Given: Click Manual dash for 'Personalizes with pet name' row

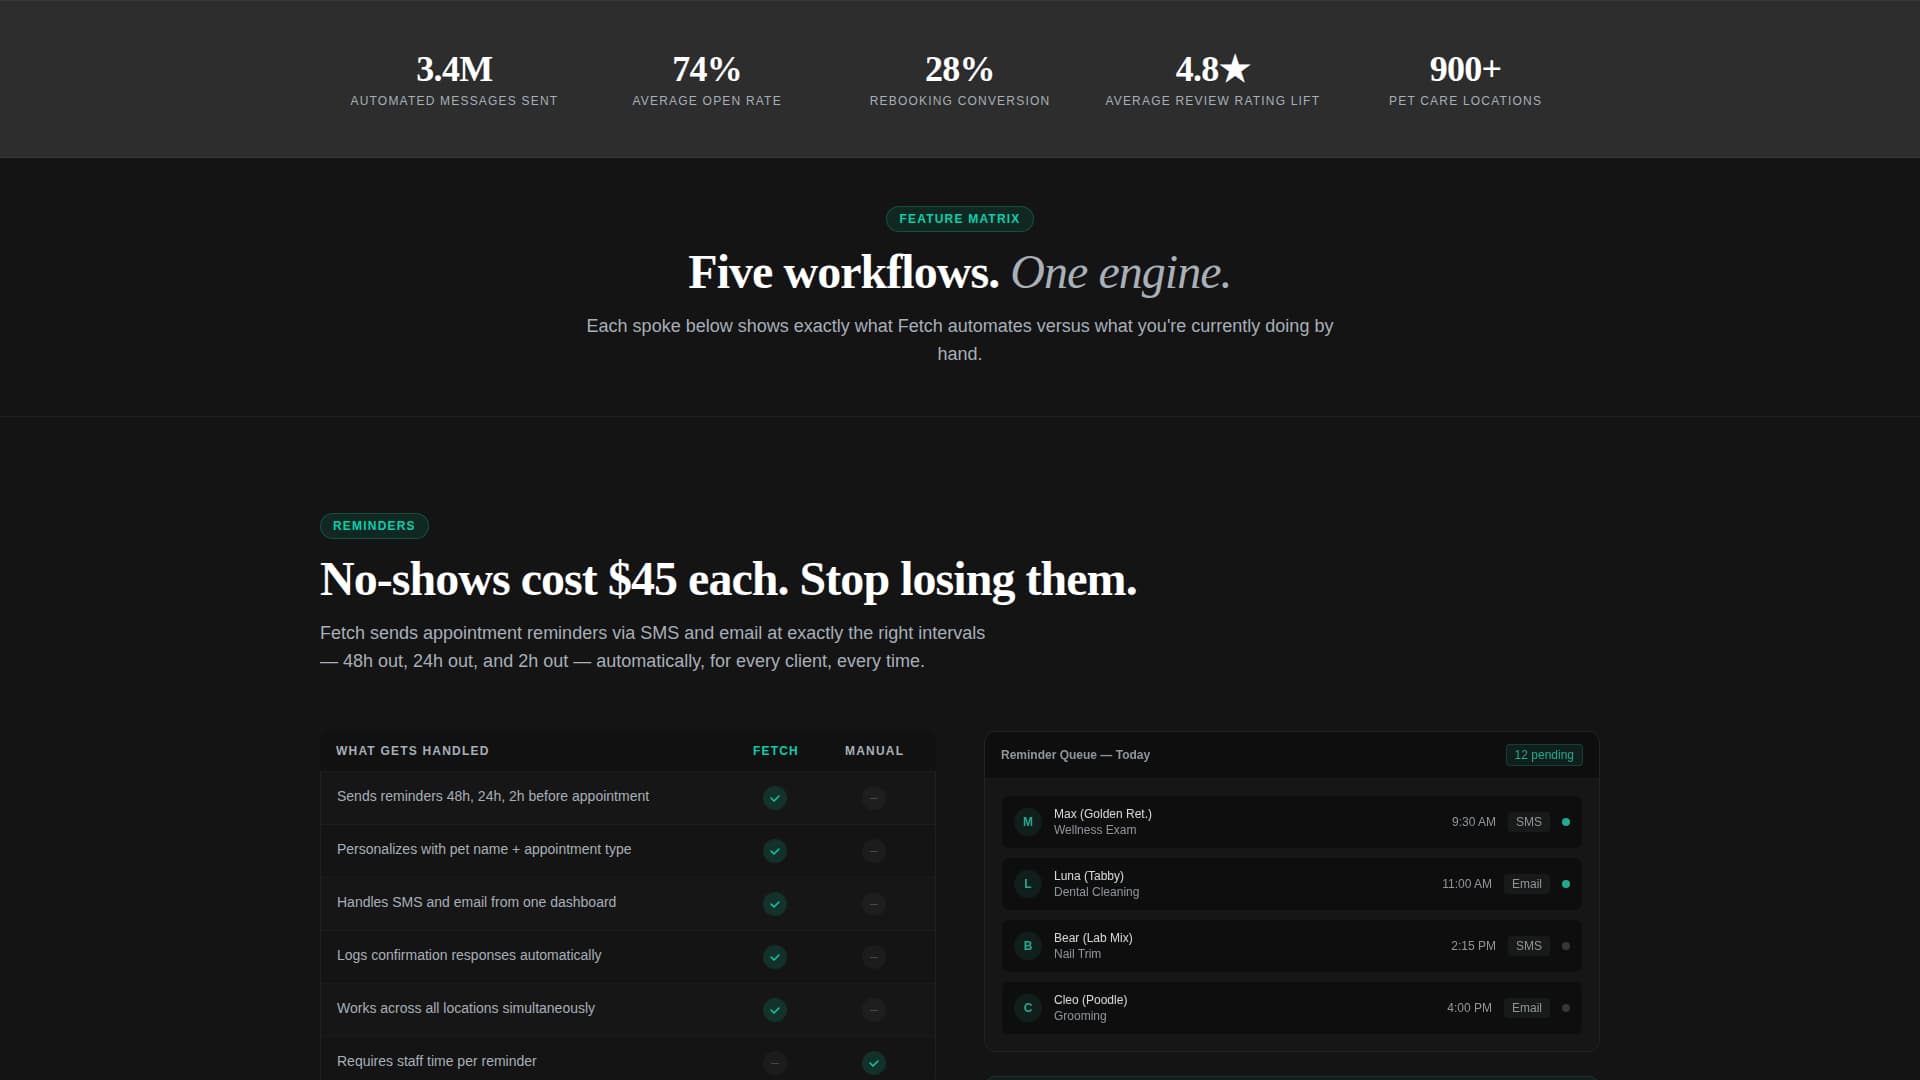Looking at the screenshot, I should coord(874,851).
